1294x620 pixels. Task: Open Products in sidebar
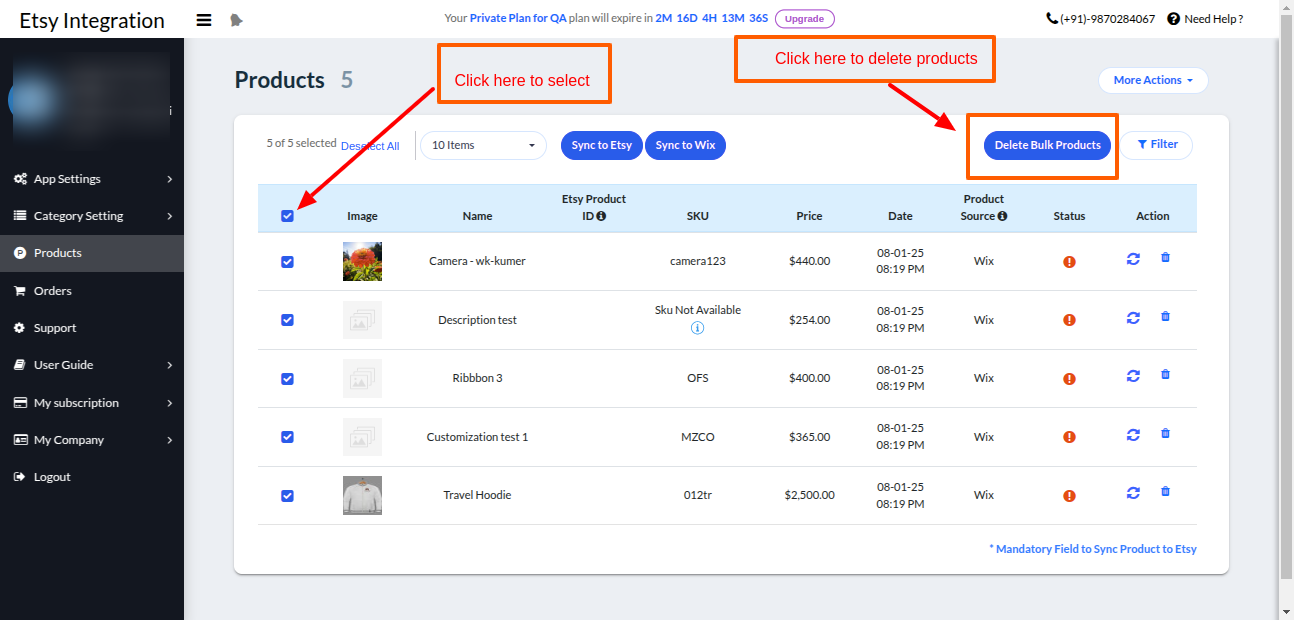[92, 253]
